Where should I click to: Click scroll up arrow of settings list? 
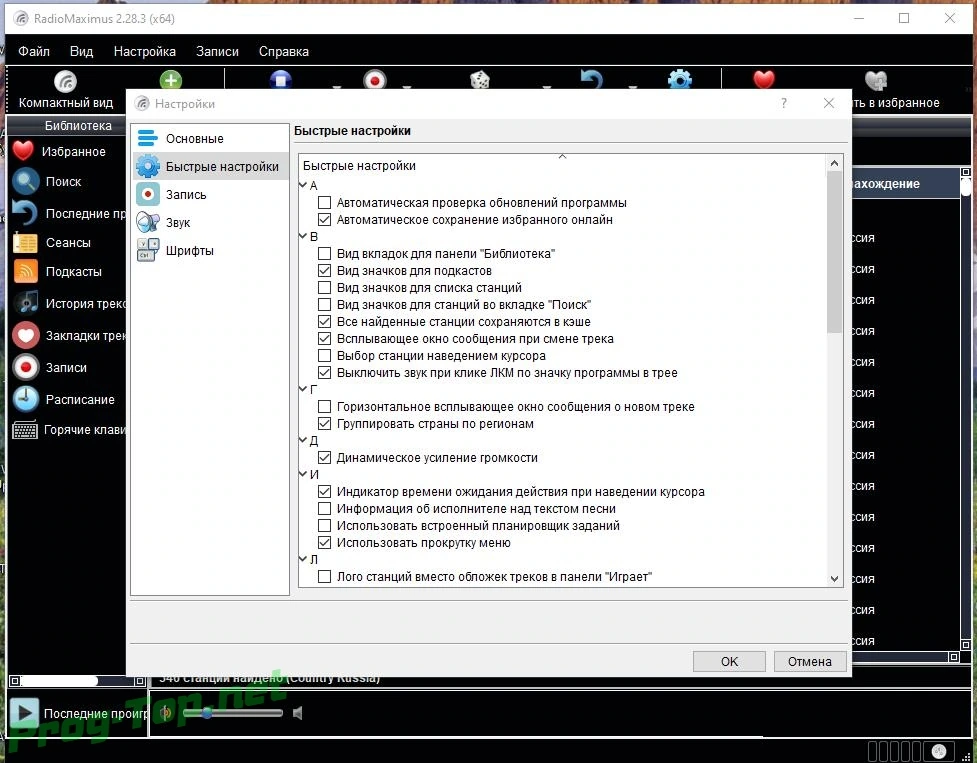[x=834, y=163]
